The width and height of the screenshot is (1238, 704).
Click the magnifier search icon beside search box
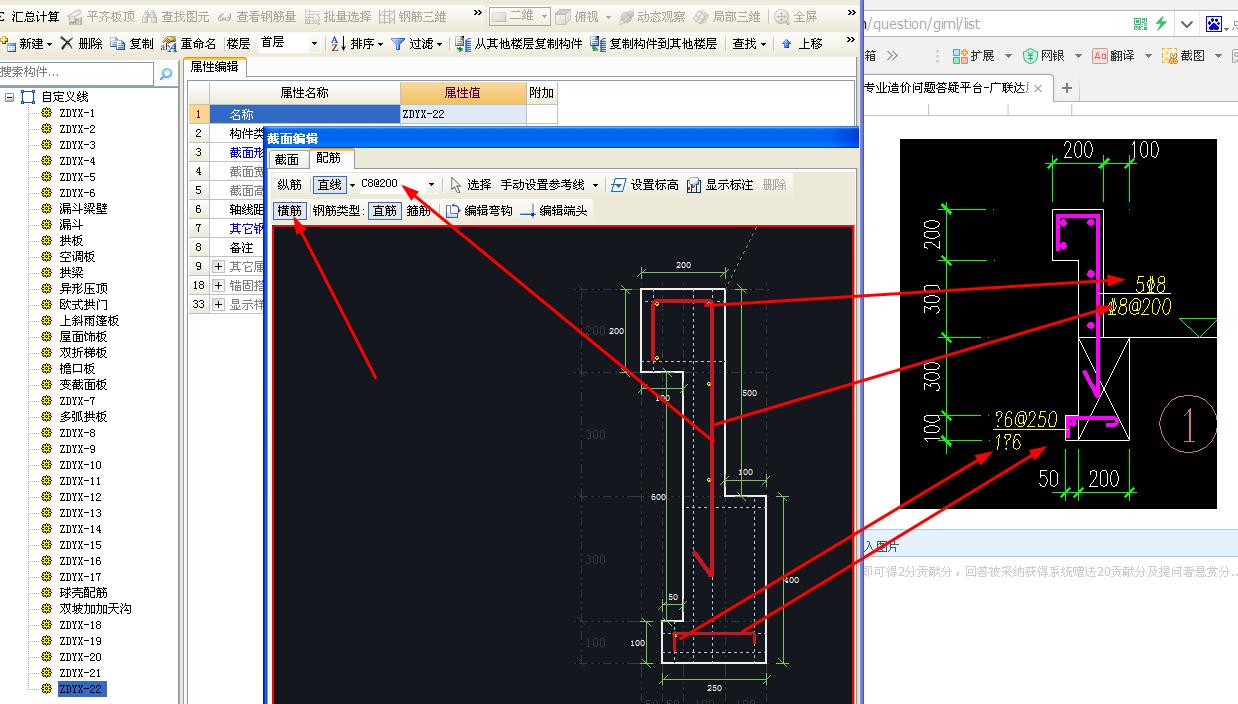click(166, 73)
